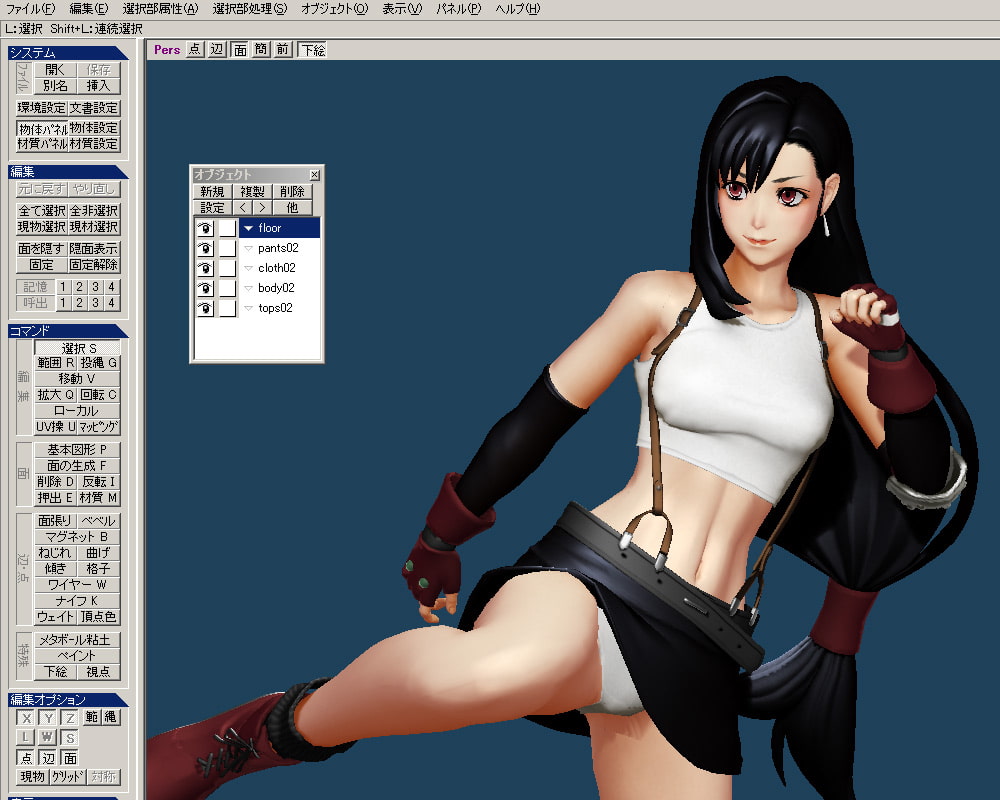Open the パネル(P) menu

[459, 9]
